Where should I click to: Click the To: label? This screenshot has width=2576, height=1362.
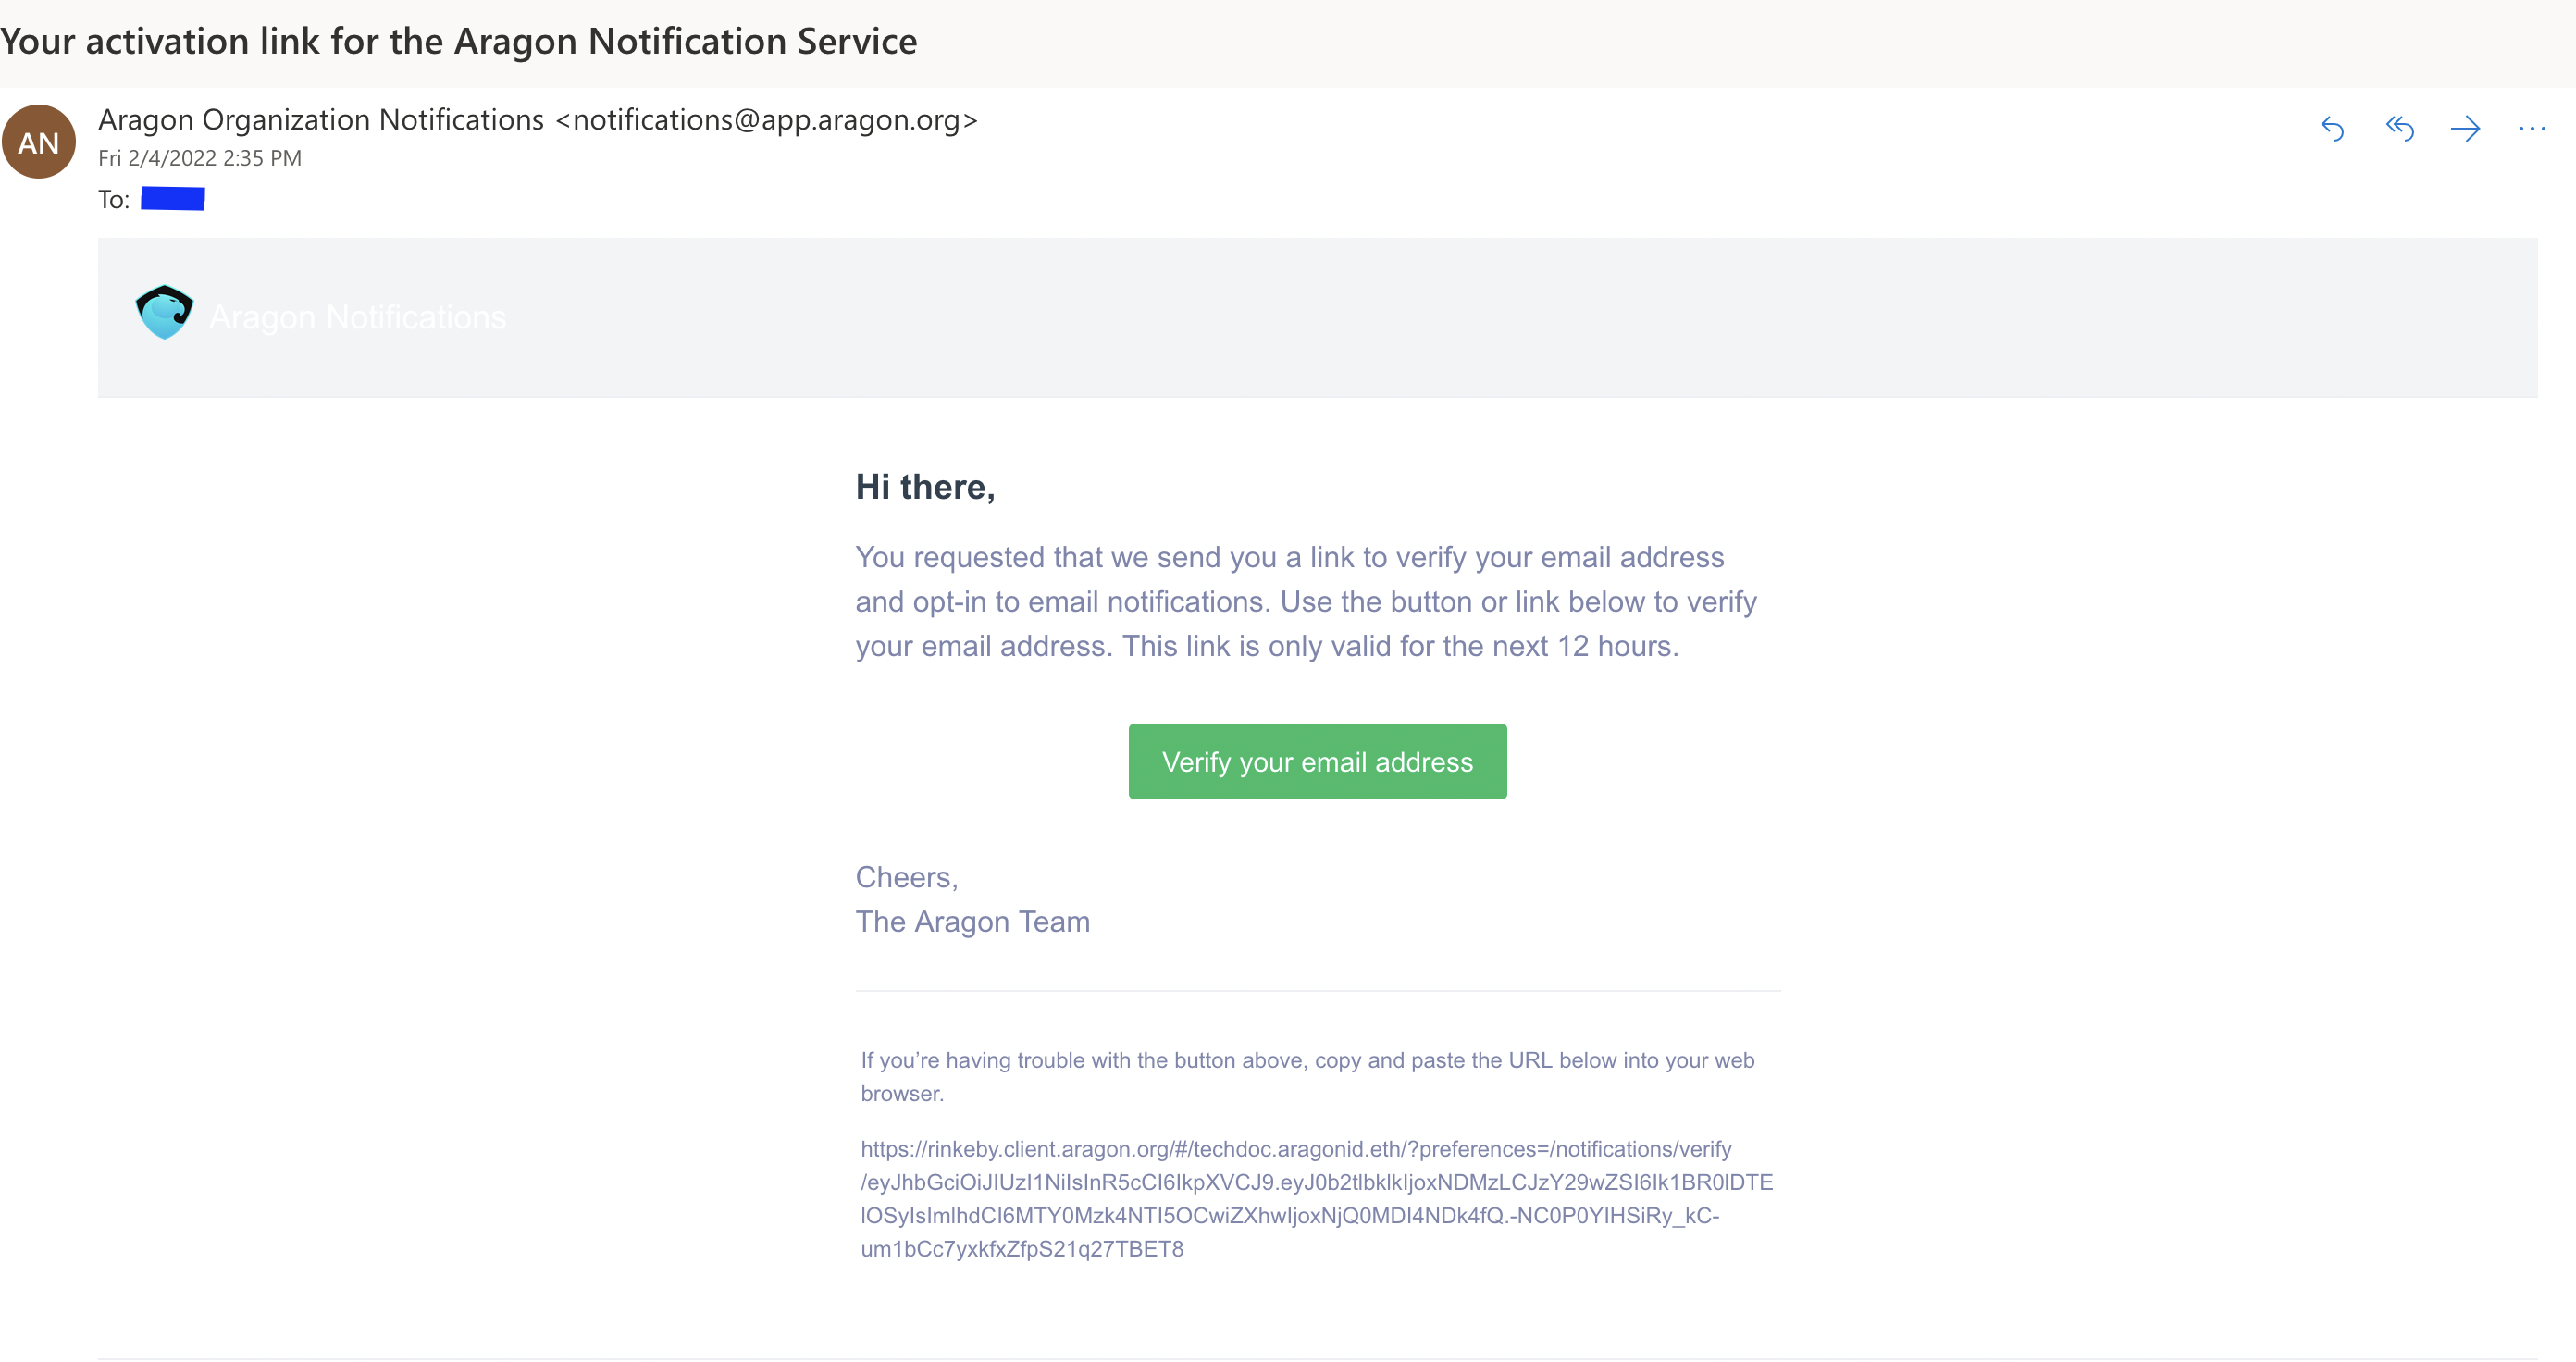click(114, 200)
